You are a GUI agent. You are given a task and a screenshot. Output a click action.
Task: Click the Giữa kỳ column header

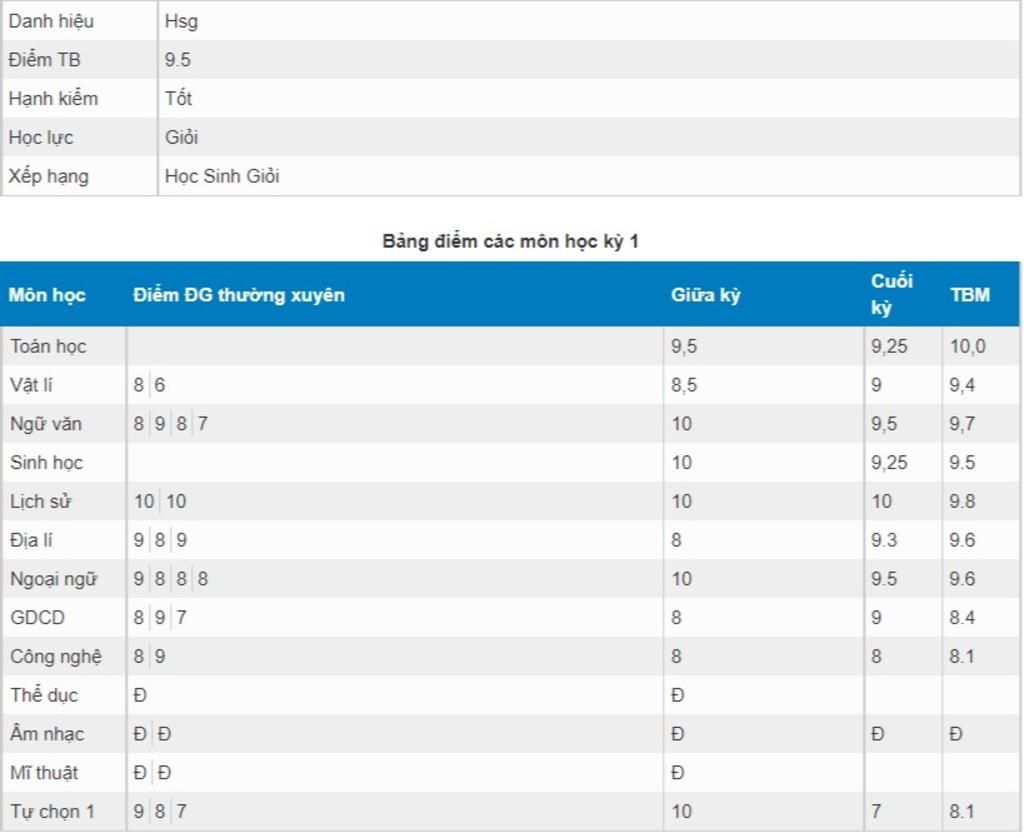(705, 295)
